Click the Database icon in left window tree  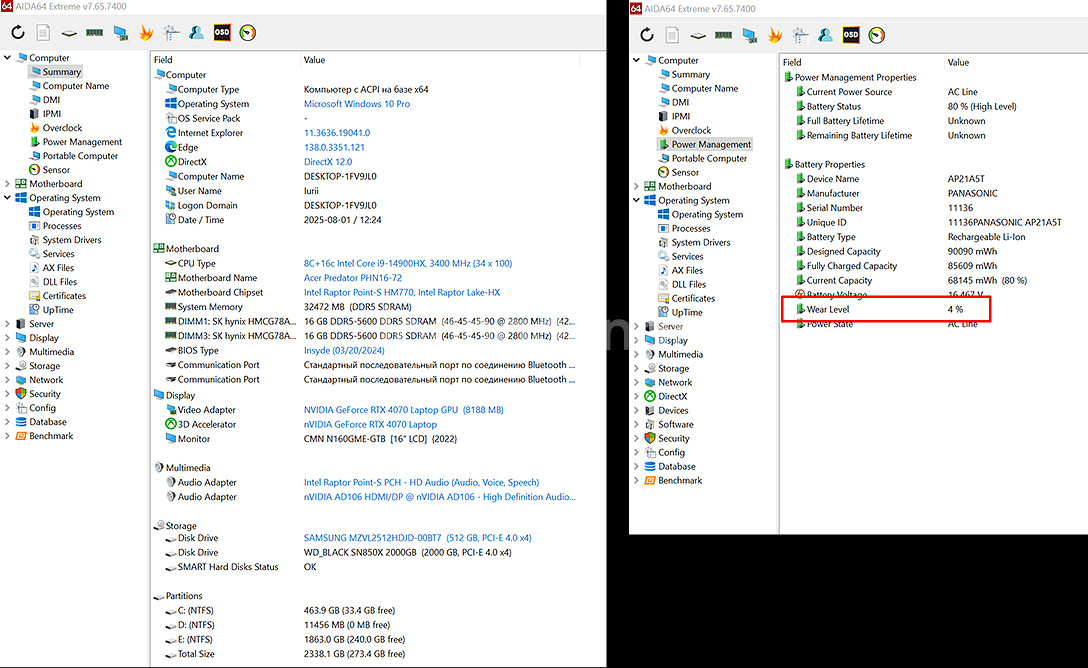coord(21,422)
